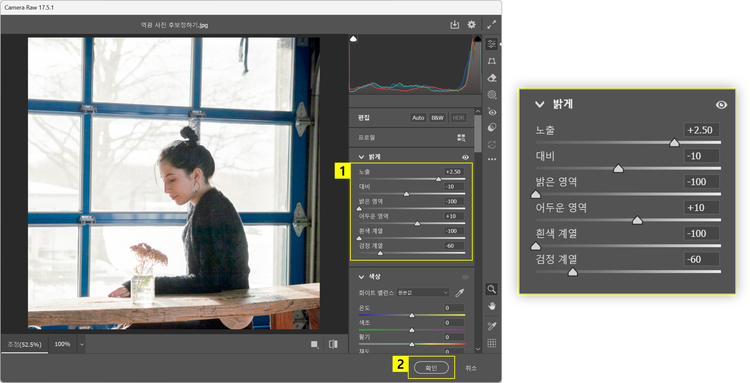Click the 대비 value field -10 in dialog
Screen dimensions: 750x383
tap(453, 186)
